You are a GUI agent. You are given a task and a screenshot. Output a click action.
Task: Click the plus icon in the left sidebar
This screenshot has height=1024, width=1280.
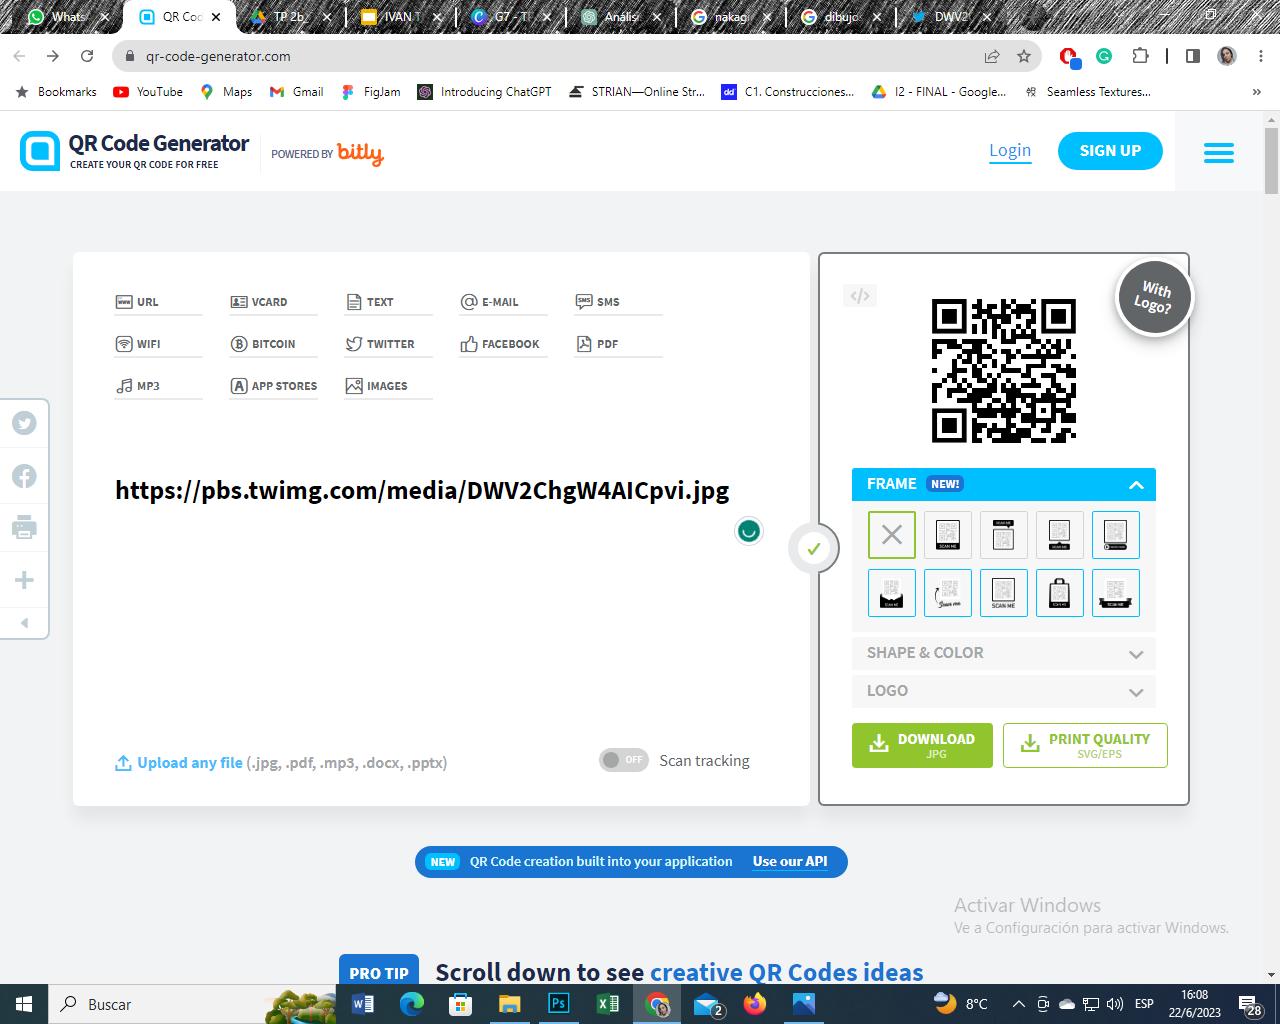tap(24, 580)
